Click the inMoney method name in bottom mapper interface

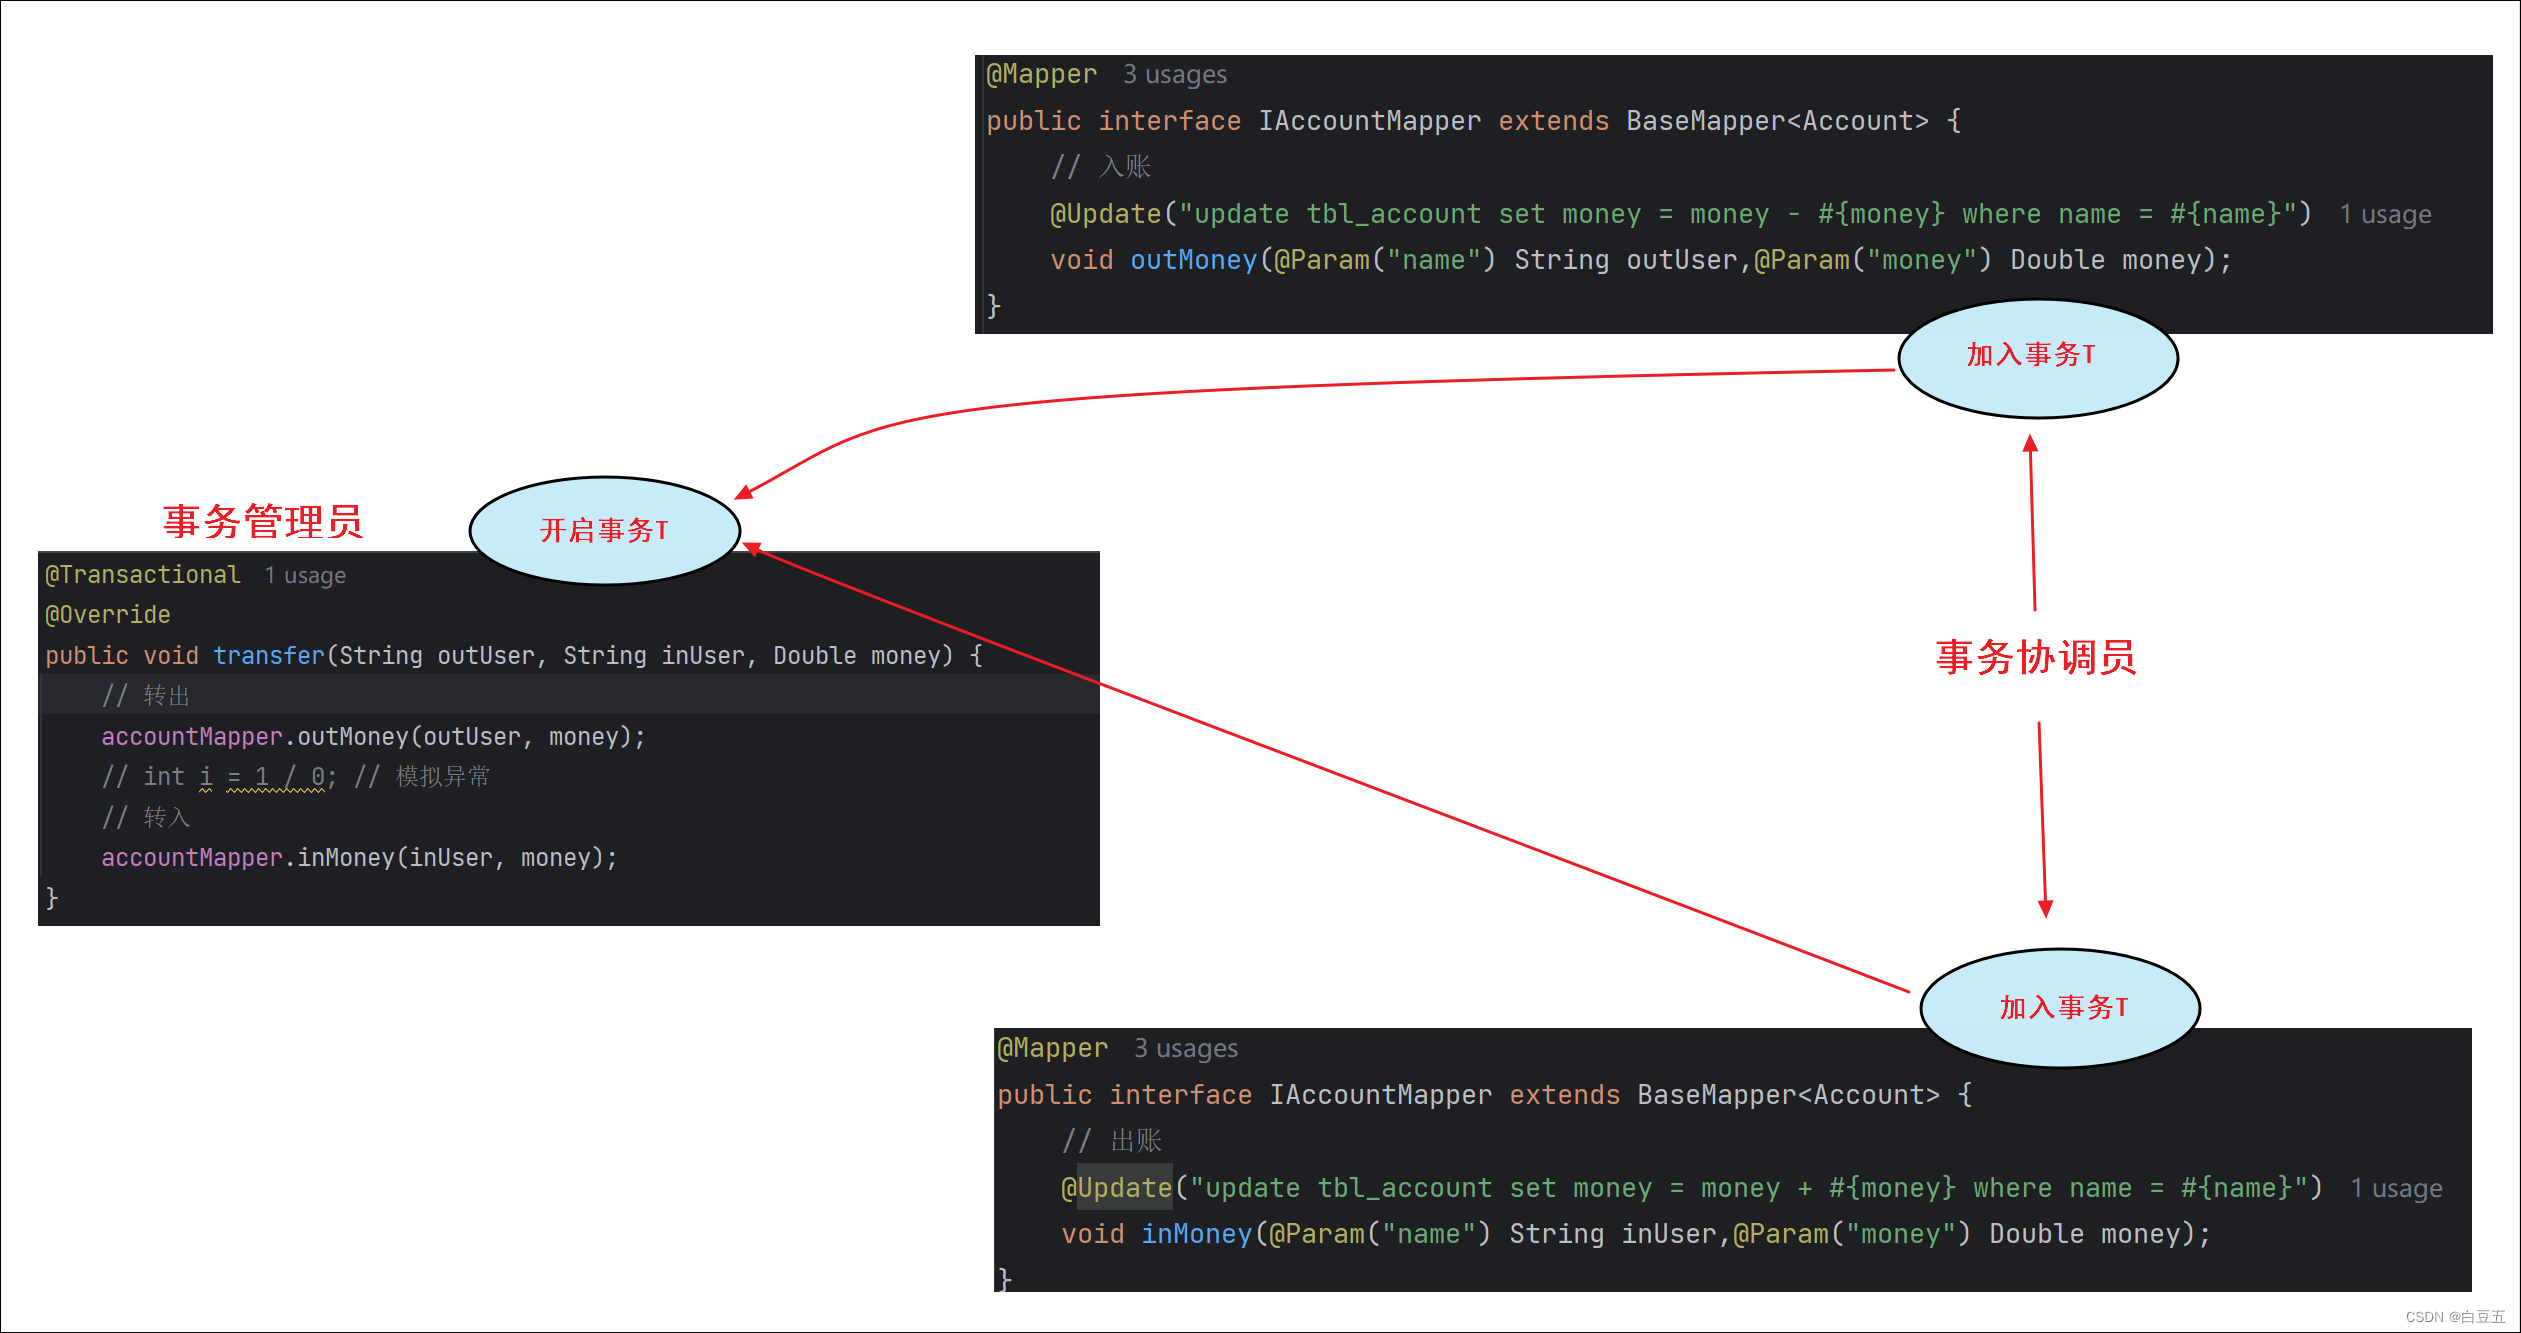(1196, 1235)
